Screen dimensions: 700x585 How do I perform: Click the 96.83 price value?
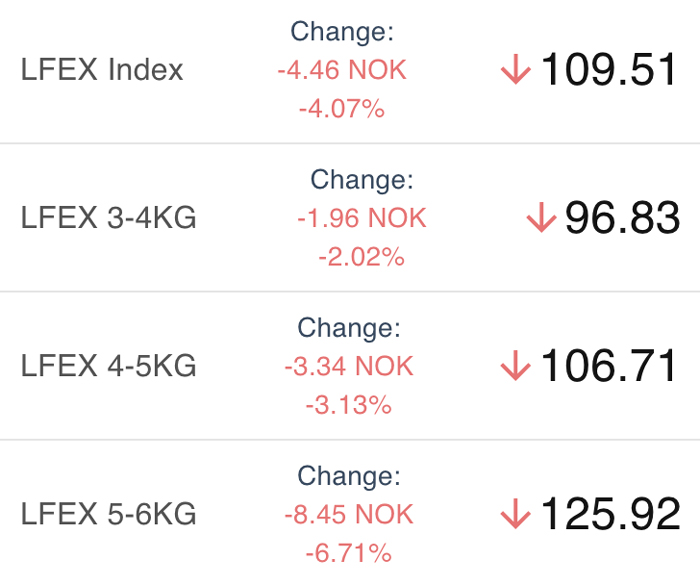622,217
